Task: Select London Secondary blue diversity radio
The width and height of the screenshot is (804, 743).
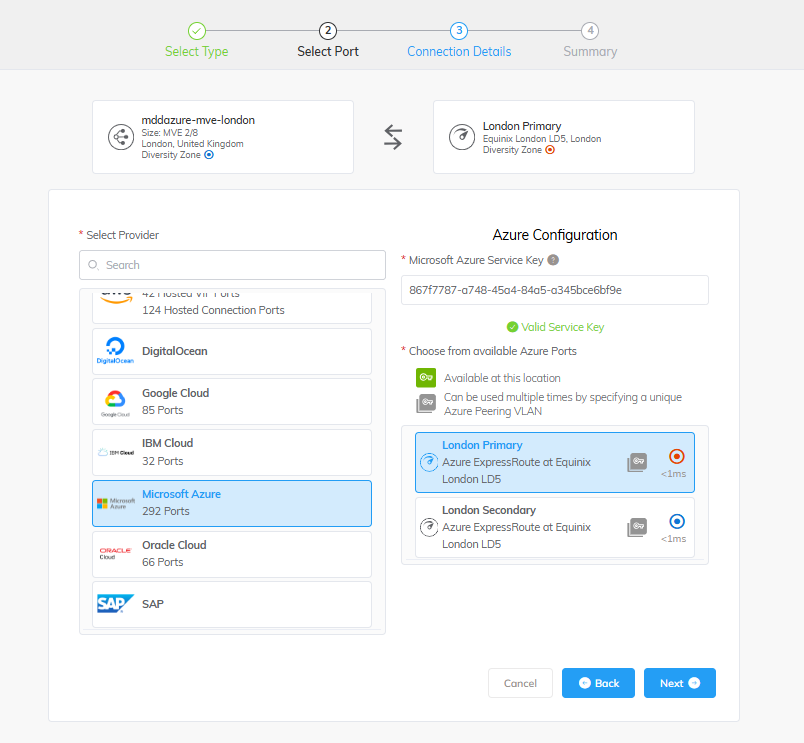Action: coord(677,521)
